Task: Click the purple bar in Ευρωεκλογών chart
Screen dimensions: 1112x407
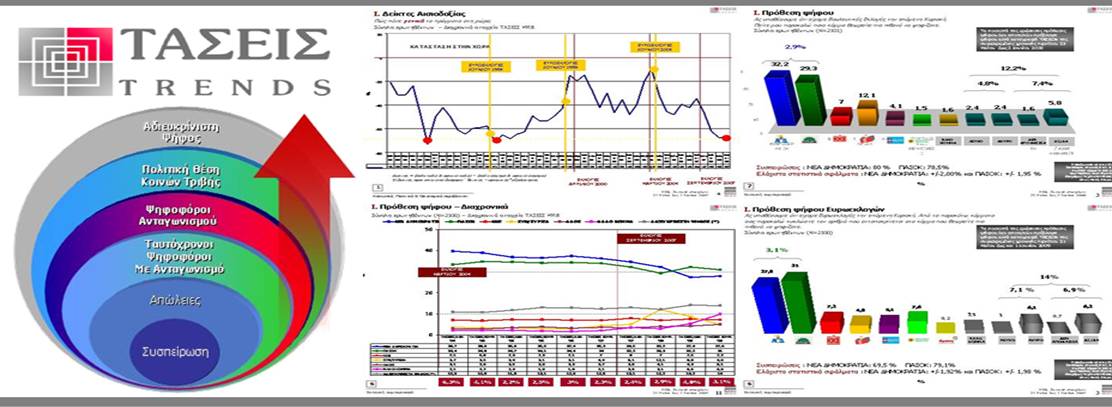Action: pyautogui.click(x=889, y=324)
